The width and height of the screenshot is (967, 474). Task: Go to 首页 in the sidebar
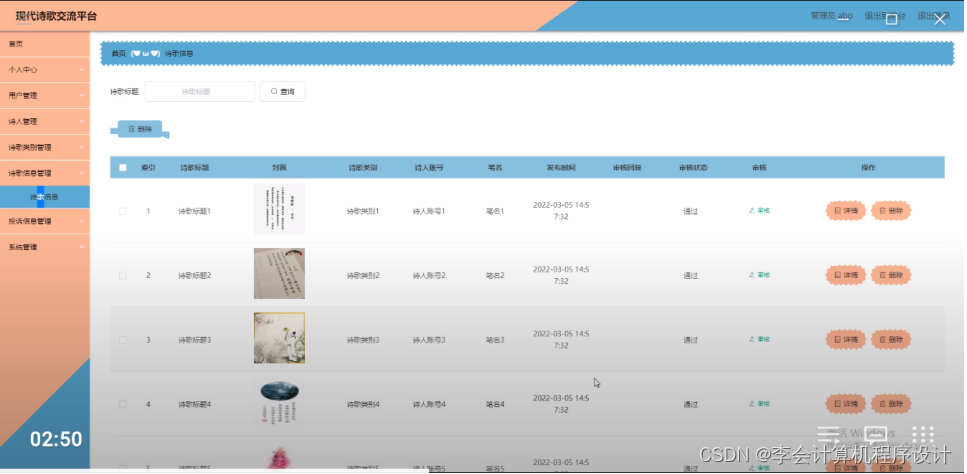(x=44, y=44)
